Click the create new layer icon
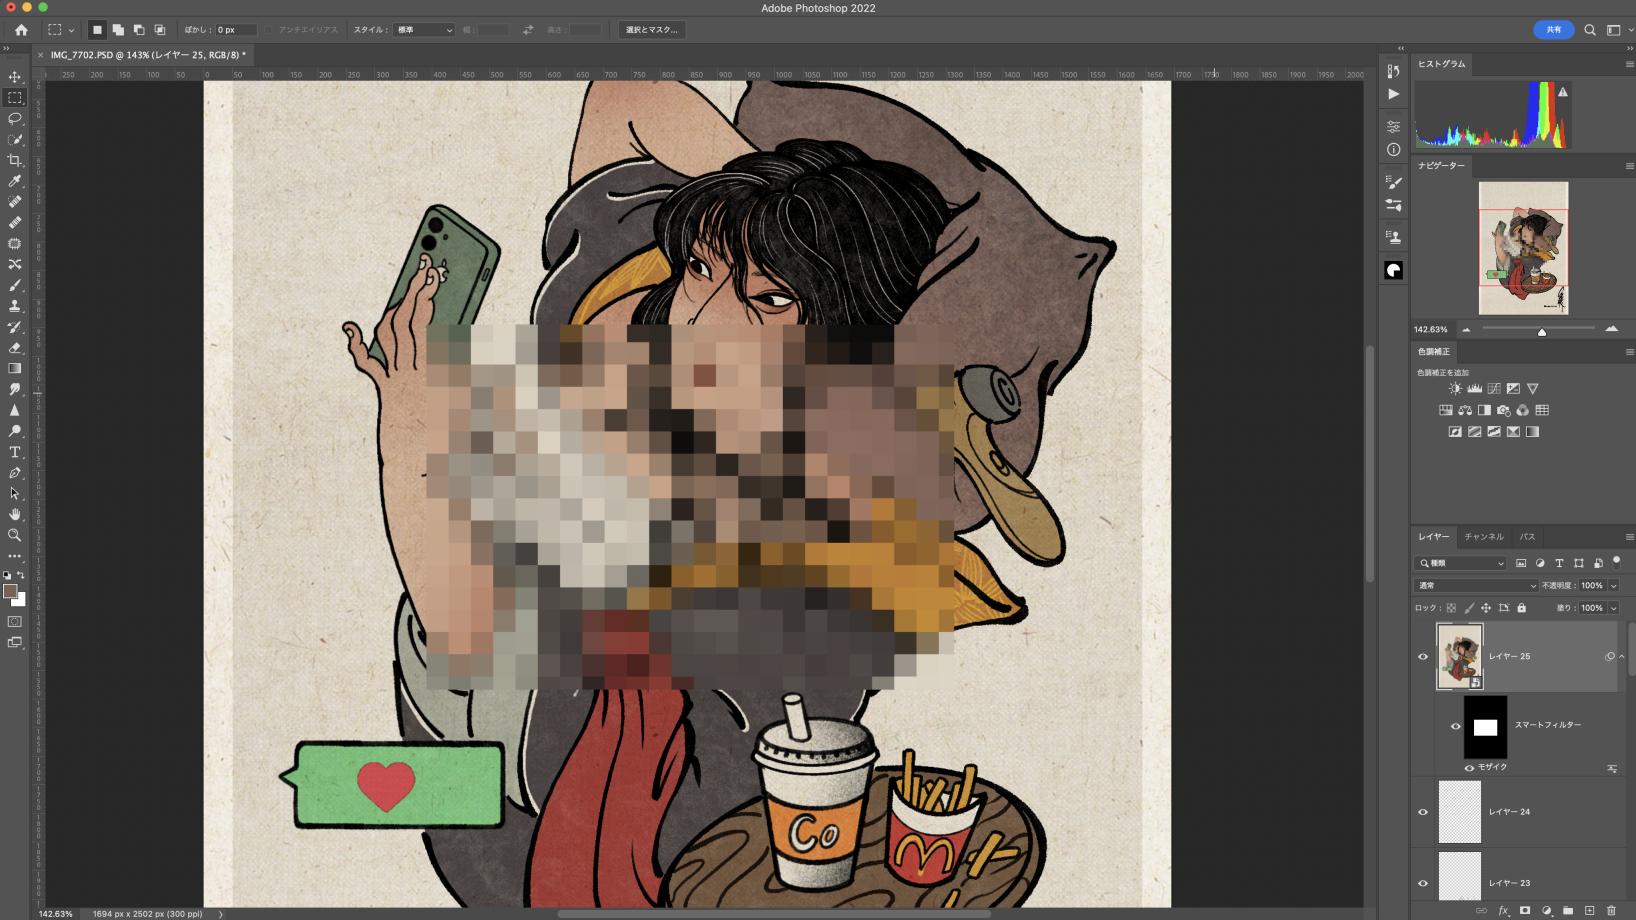 click(x=1589, y=910)
